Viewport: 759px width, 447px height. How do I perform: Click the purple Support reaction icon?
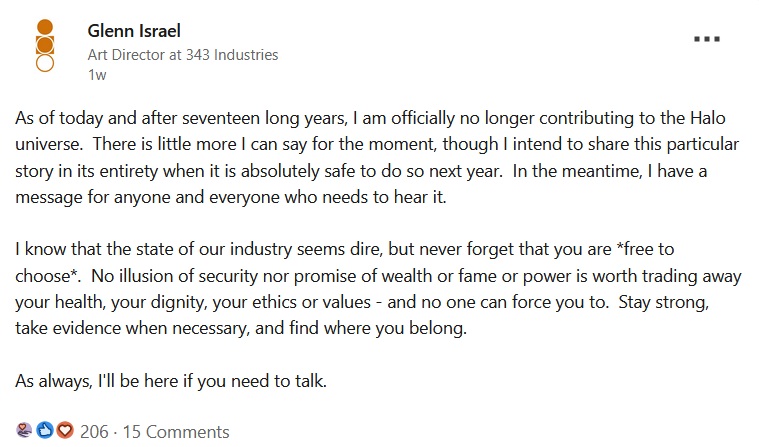point(22,432)
